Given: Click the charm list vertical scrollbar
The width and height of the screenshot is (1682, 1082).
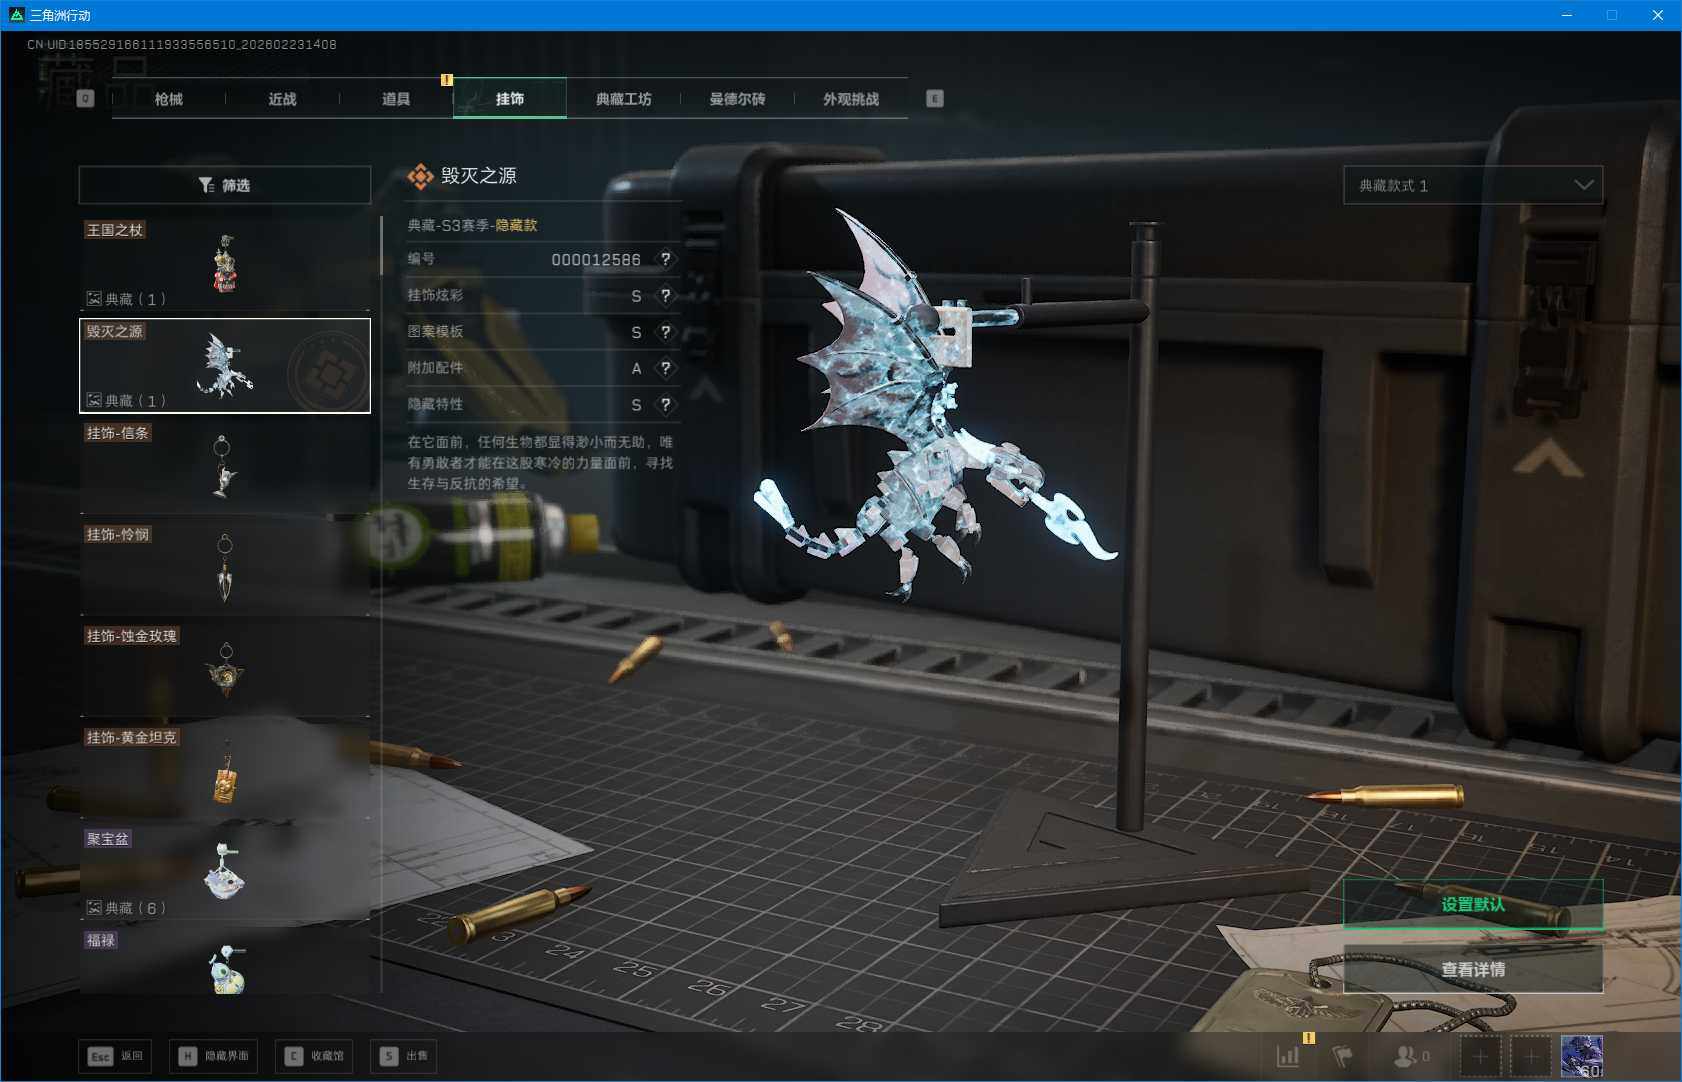Looking at the screenshot, I should point(381,246).
